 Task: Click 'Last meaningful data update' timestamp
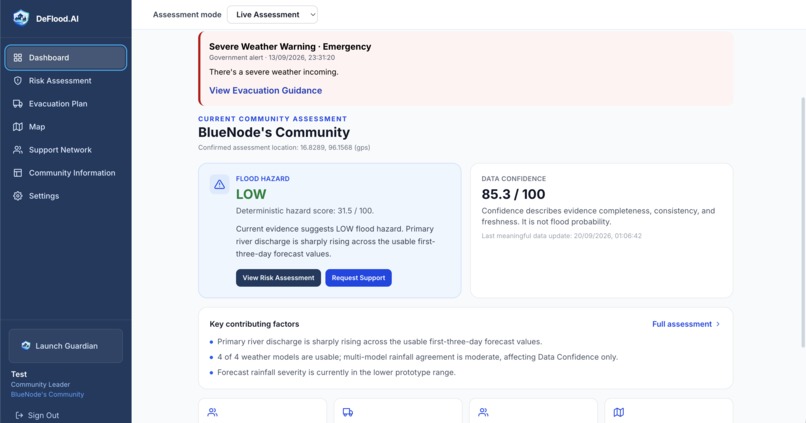(x=561, y=236)
